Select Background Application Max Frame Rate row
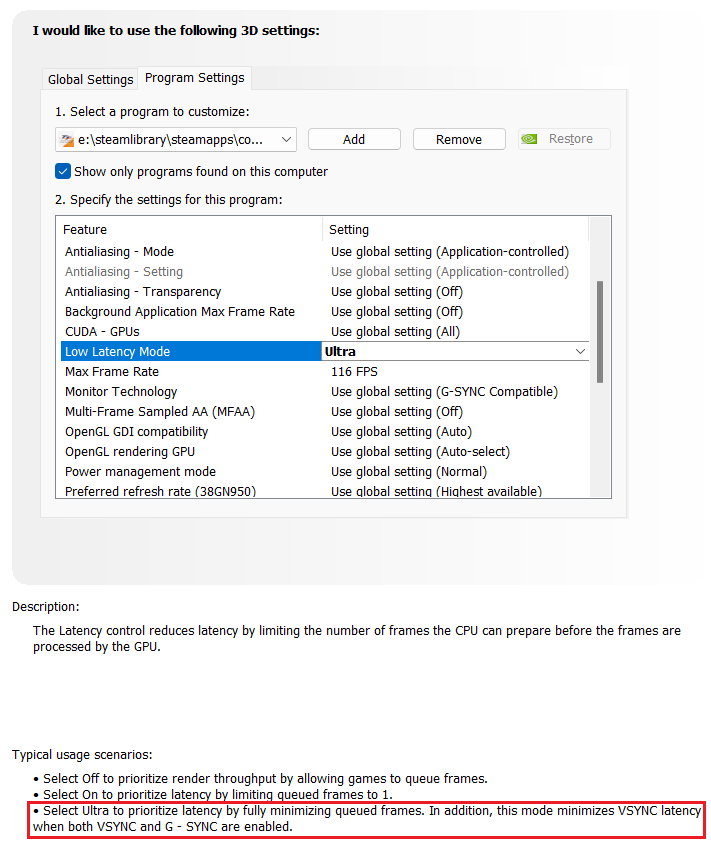 coord(180,312)
